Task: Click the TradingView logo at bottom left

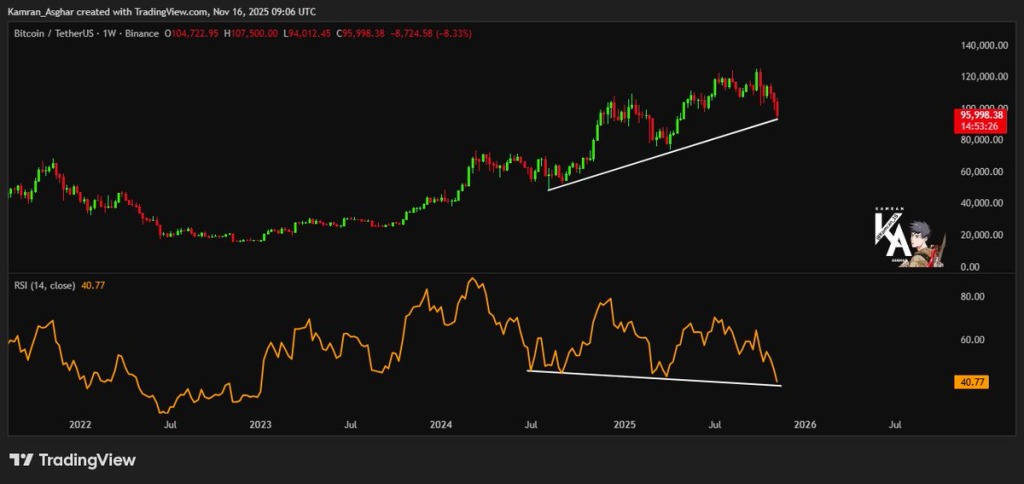Action: point(71,460)
